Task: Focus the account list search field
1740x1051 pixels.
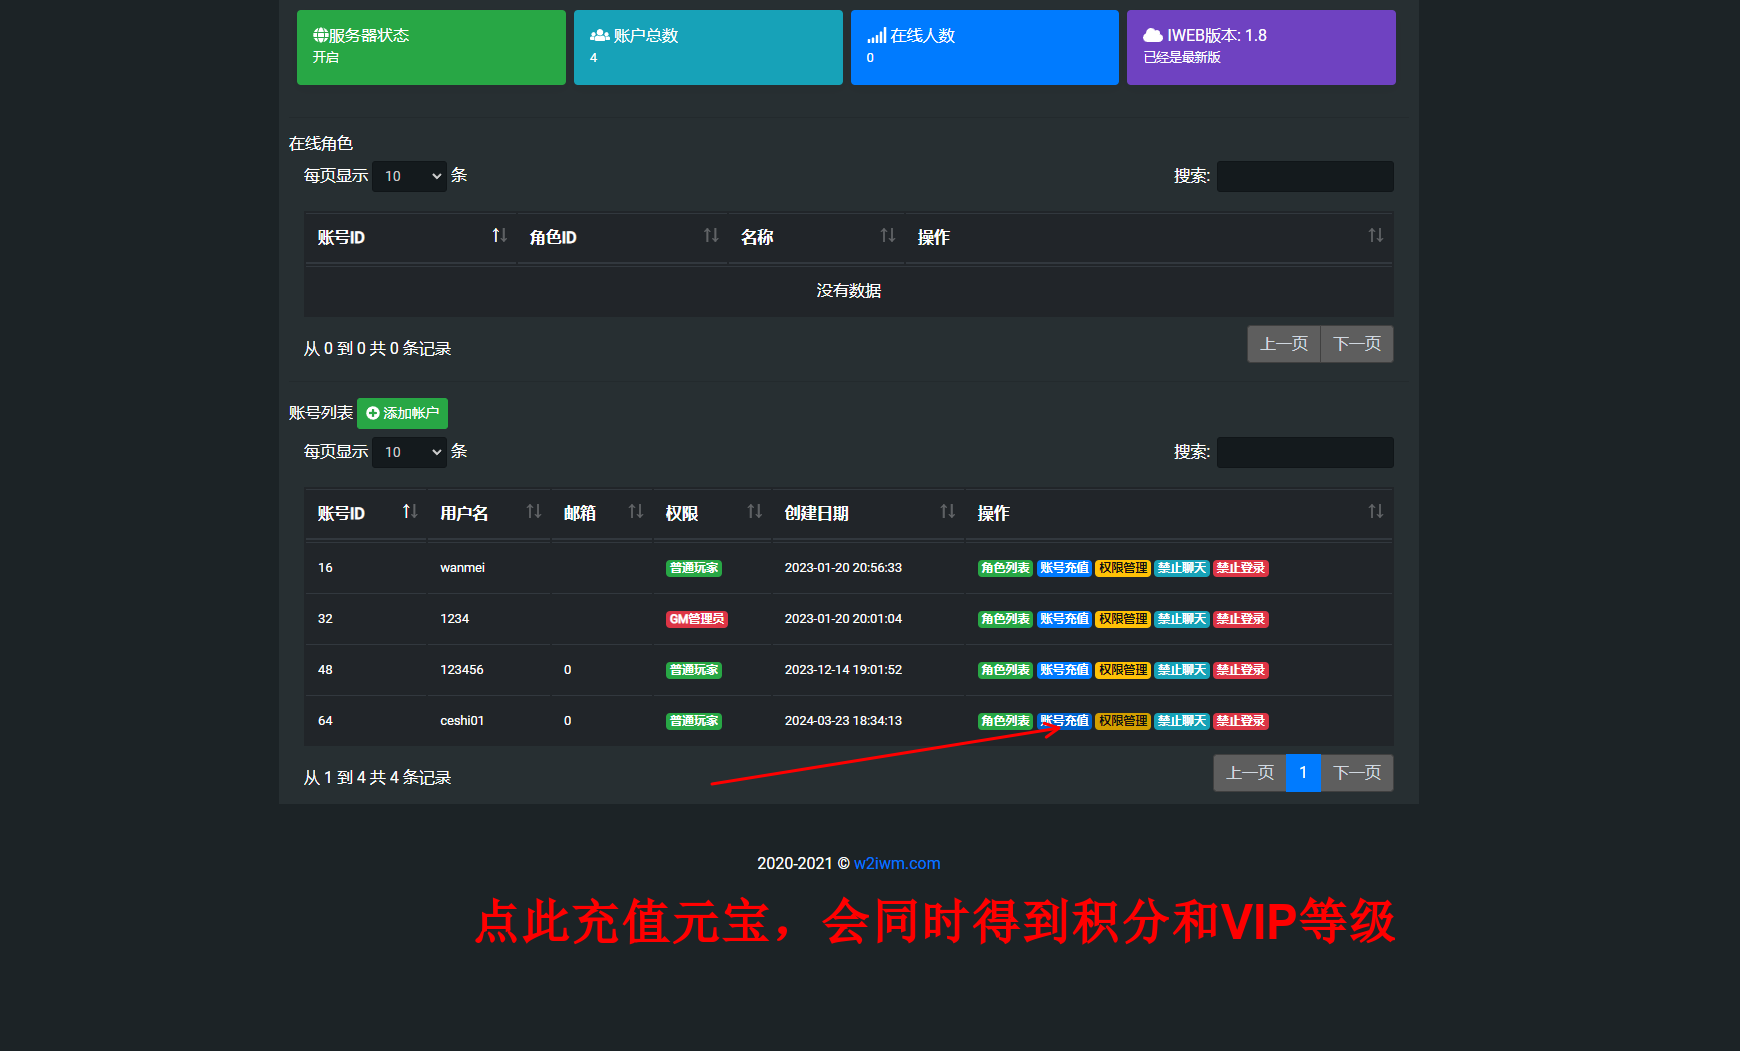Action: pos(1305,452)
